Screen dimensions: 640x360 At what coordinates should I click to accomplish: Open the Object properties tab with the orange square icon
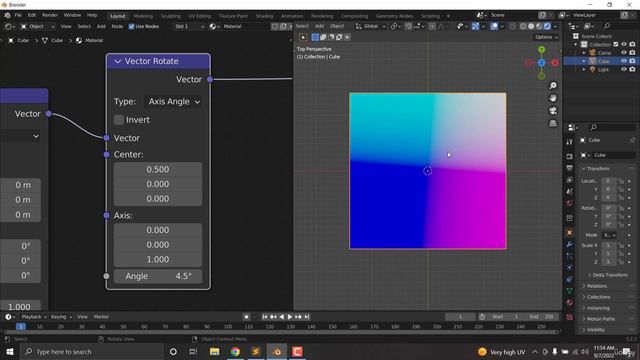[569, 233]
